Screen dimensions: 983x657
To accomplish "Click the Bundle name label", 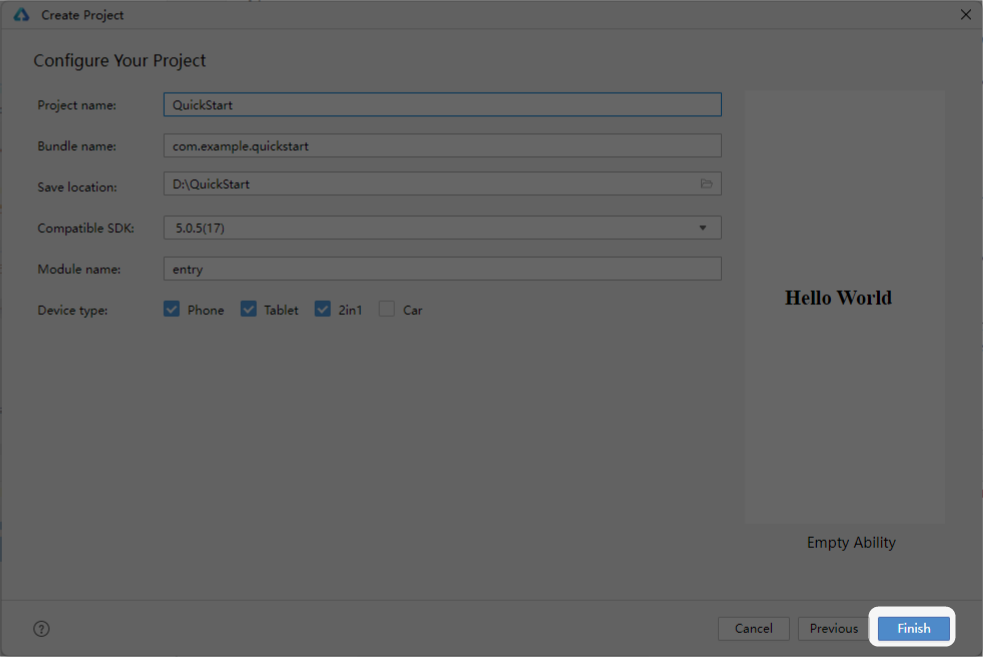I will [76, 146].
